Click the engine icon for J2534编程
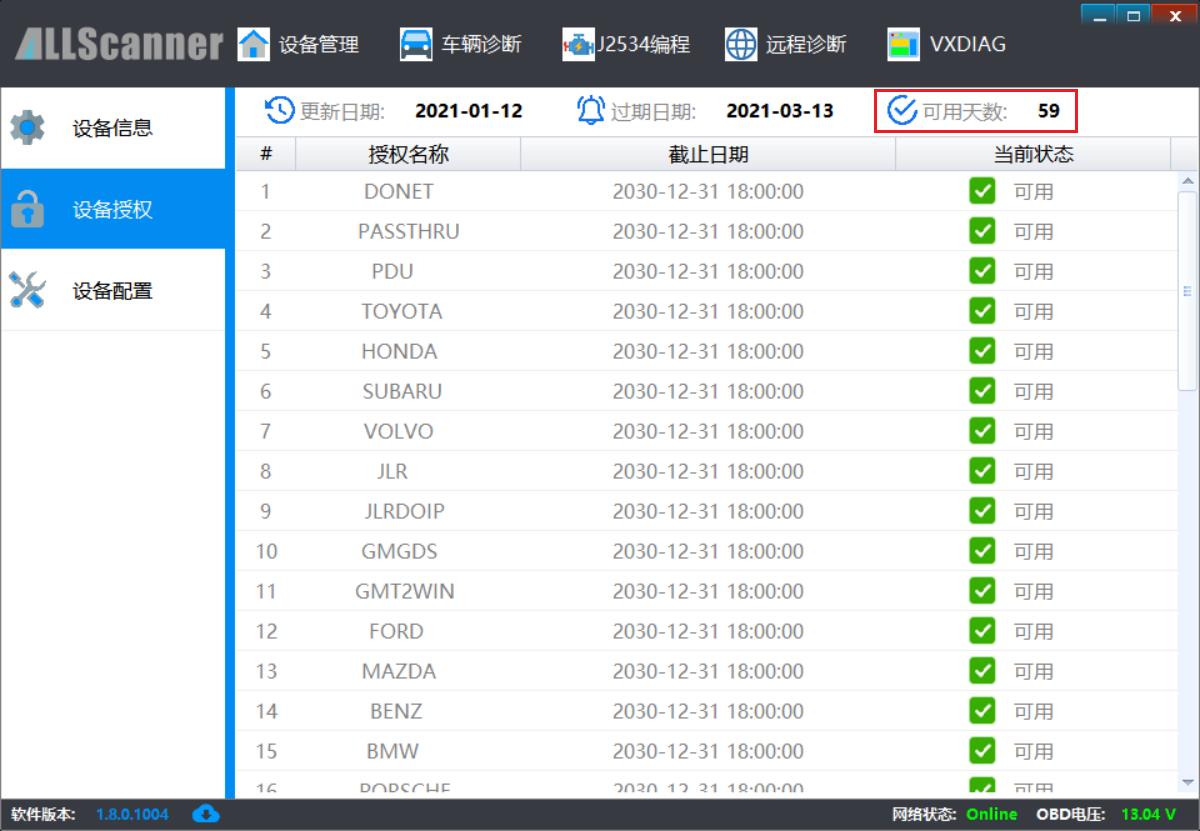This screenshot has height=831, width=1200. click(578, 45)
